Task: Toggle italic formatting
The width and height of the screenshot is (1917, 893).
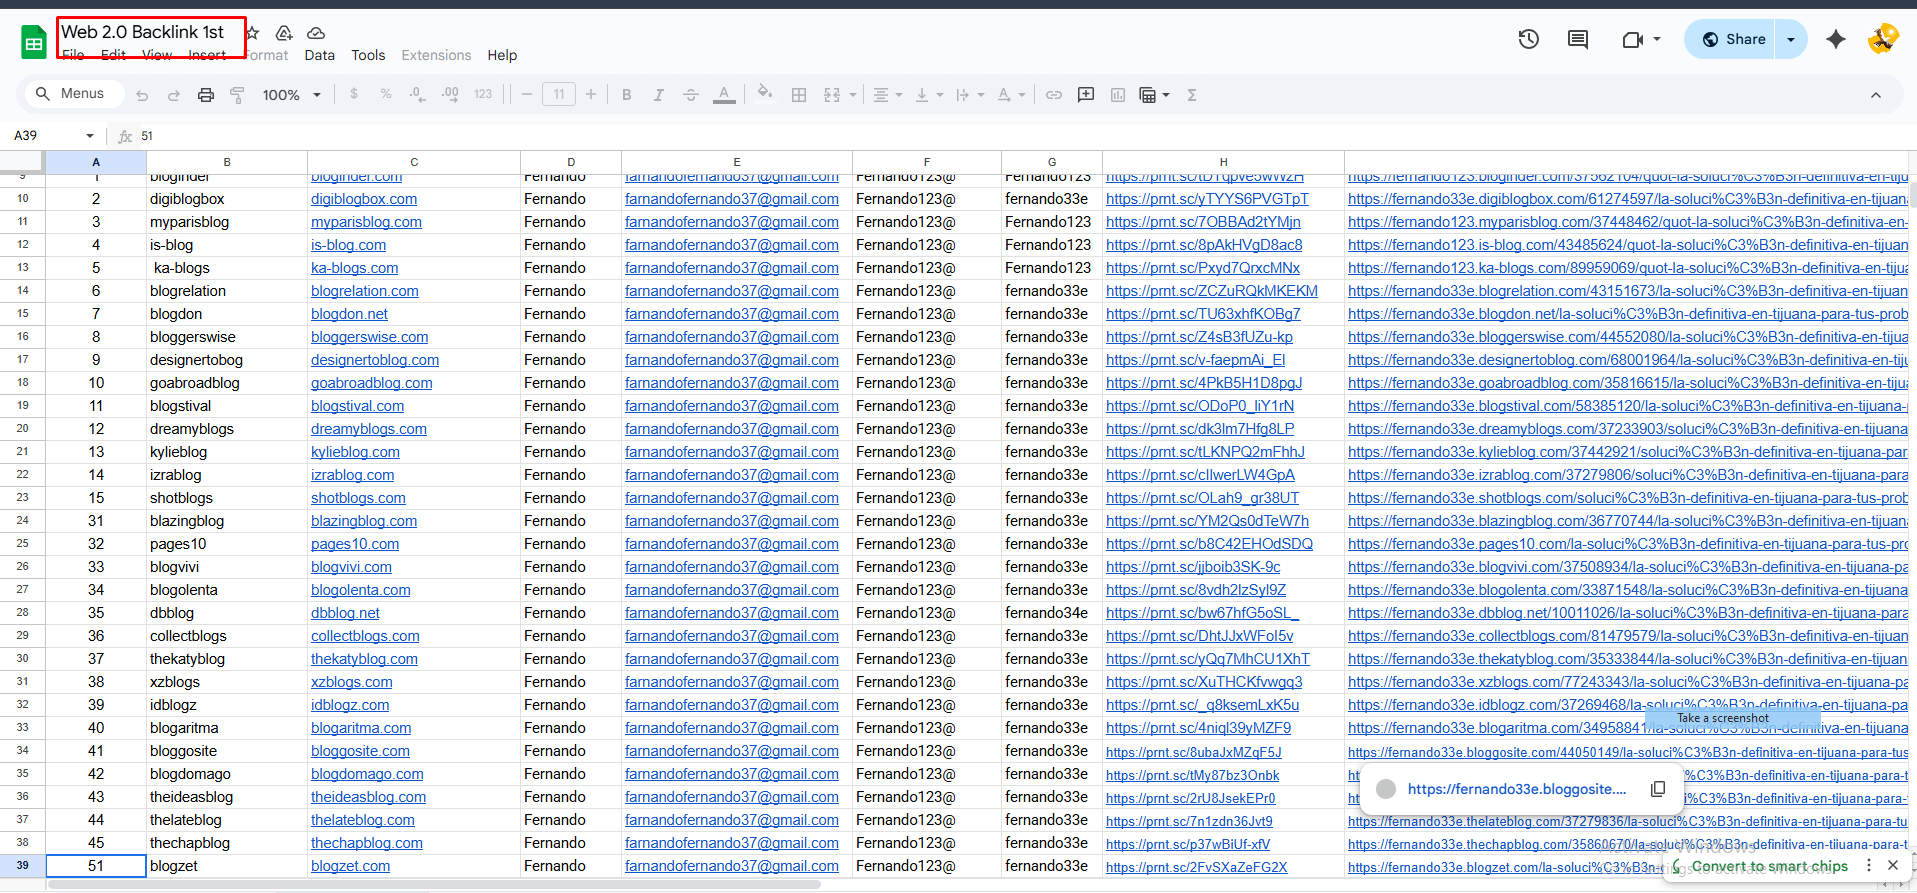Action: click(658, 95)
